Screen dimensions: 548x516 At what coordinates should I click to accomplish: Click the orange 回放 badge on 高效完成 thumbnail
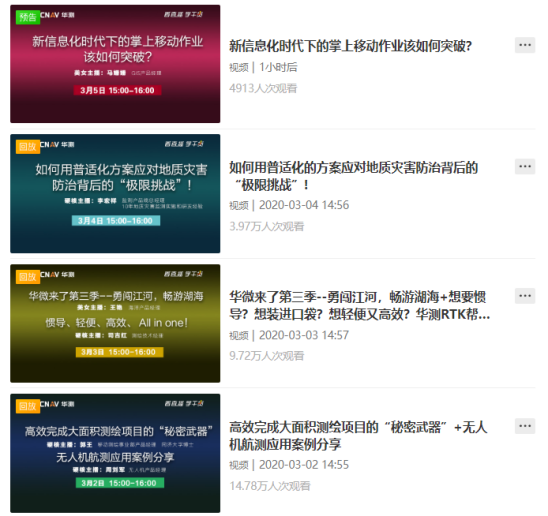pos(28,406)
